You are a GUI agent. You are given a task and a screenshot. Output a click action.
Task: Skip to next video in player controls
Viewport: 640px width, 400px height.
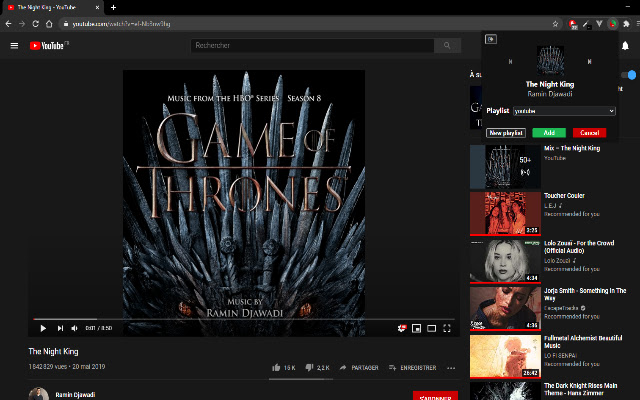60,328
